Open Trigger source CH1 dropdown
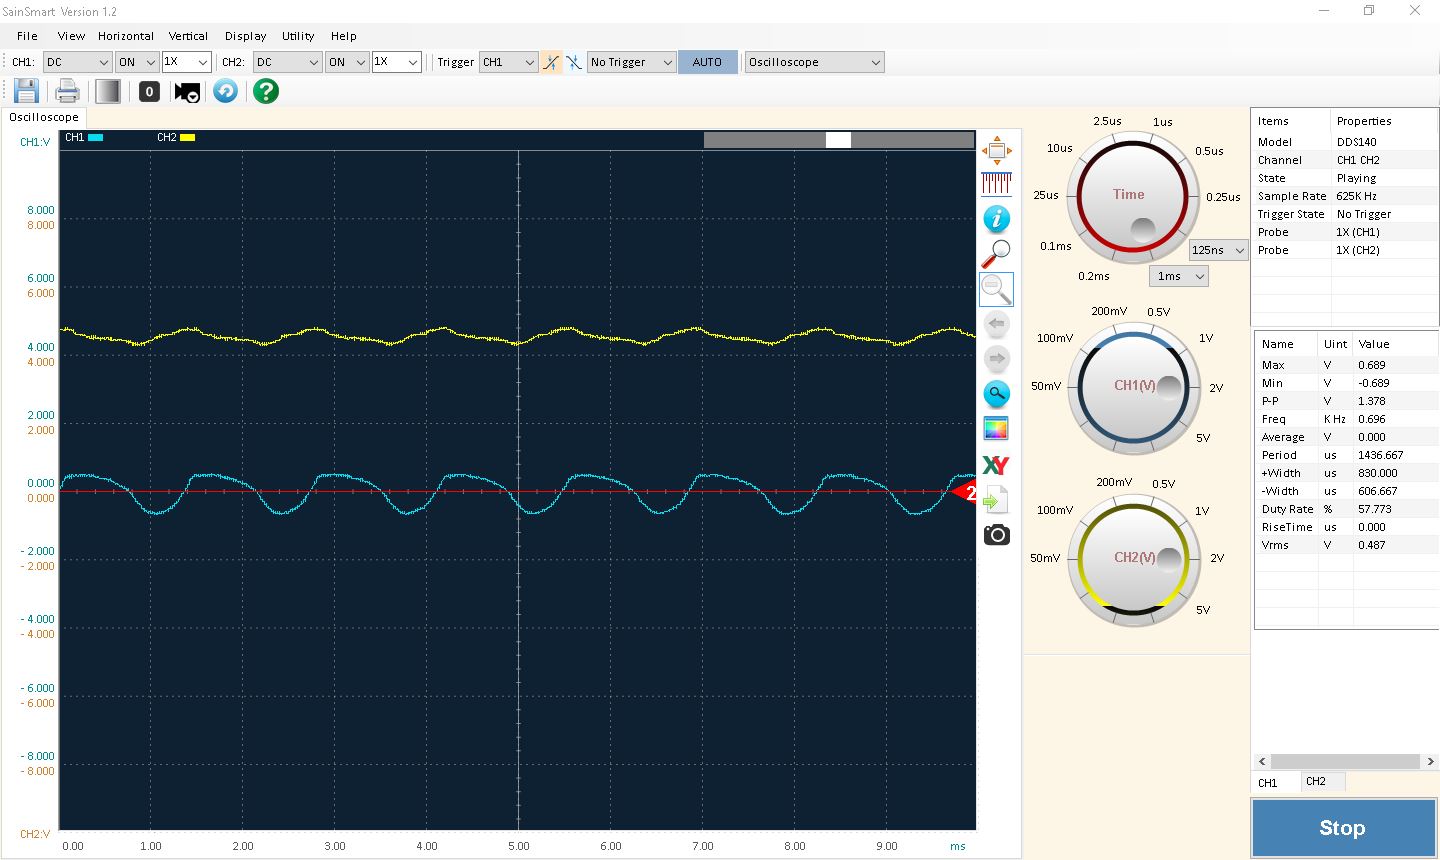The height and width of the screenshot is (860, 1440). point(508,62)
